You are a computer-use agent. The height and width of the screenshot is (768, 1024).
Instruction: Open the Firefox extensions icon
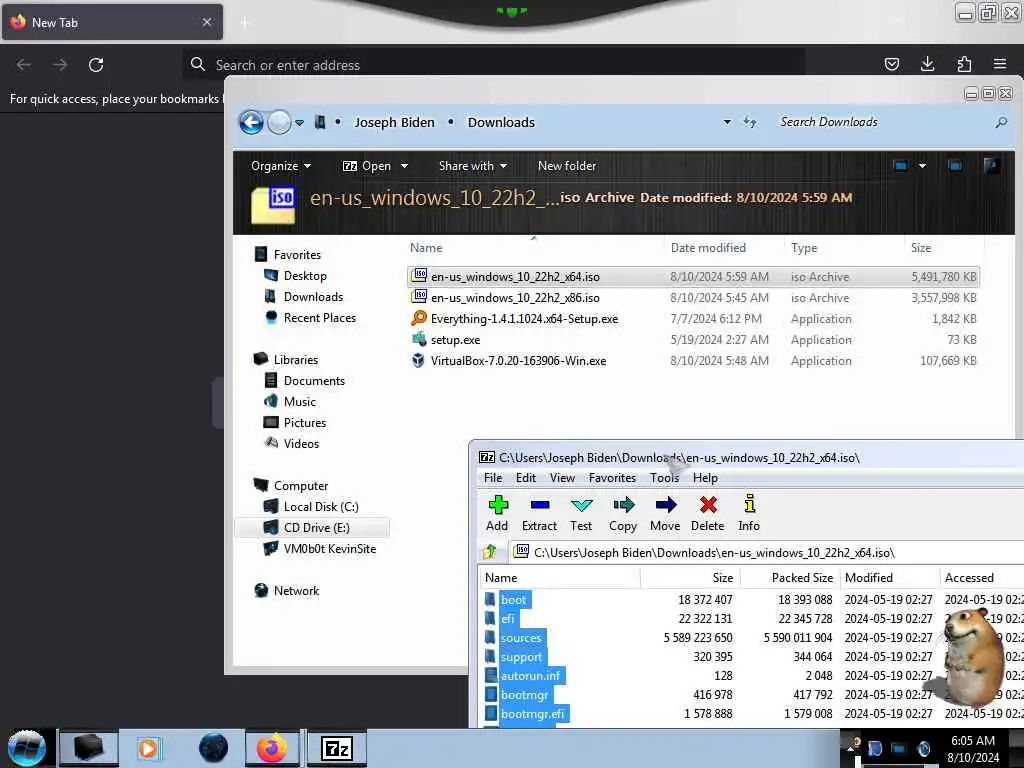pyautogui.click(x=964, y=64)
